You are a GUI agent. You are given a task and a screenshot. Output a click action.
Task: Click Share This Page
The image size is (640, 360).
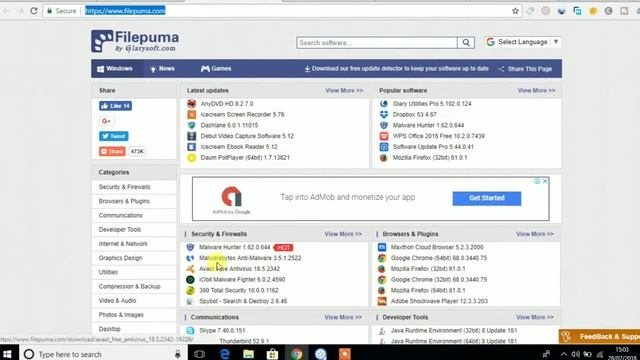[525, 69]
